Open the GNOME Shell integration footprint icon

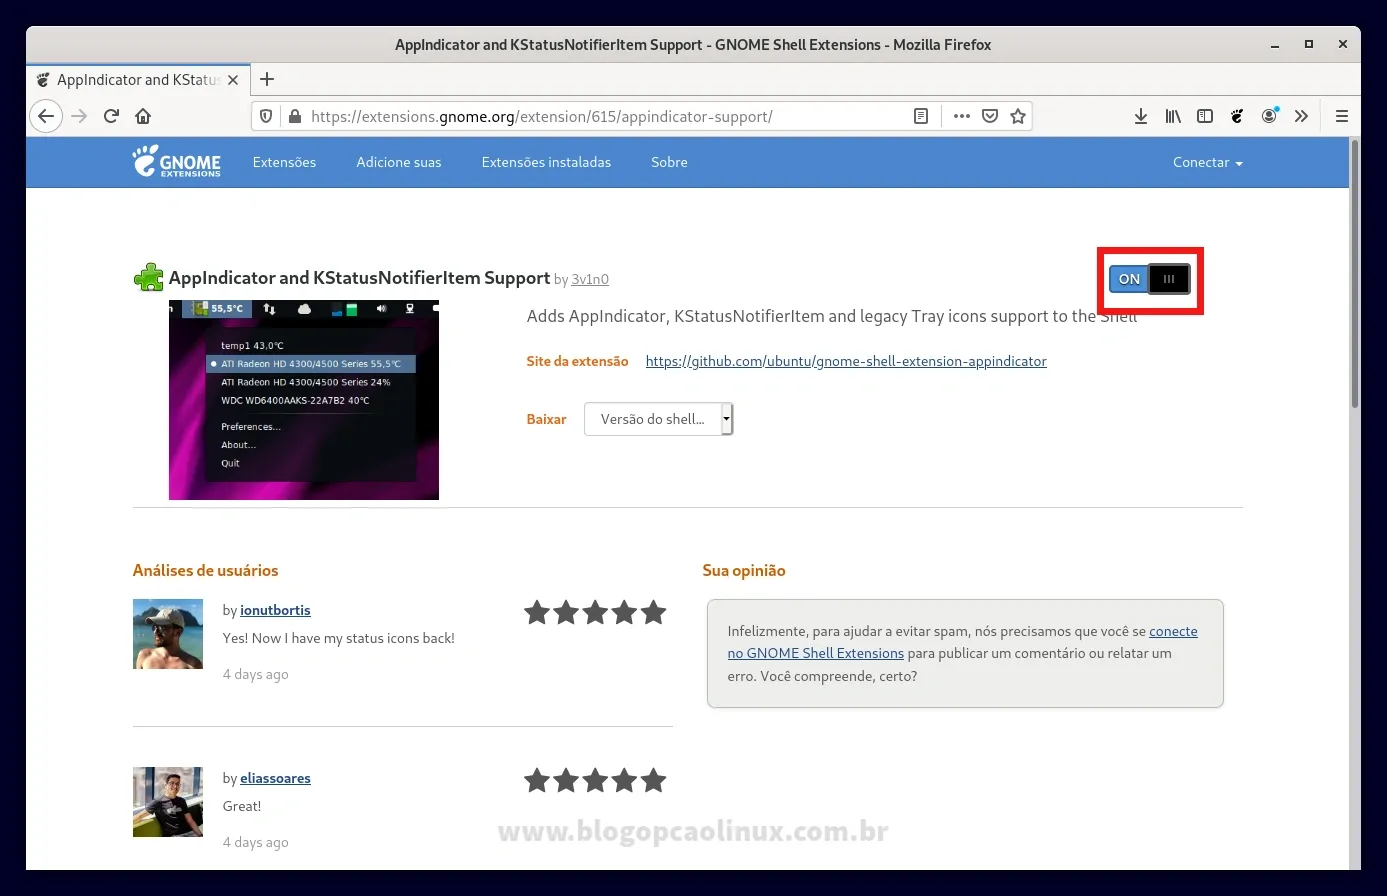(x=1237, y=116)
